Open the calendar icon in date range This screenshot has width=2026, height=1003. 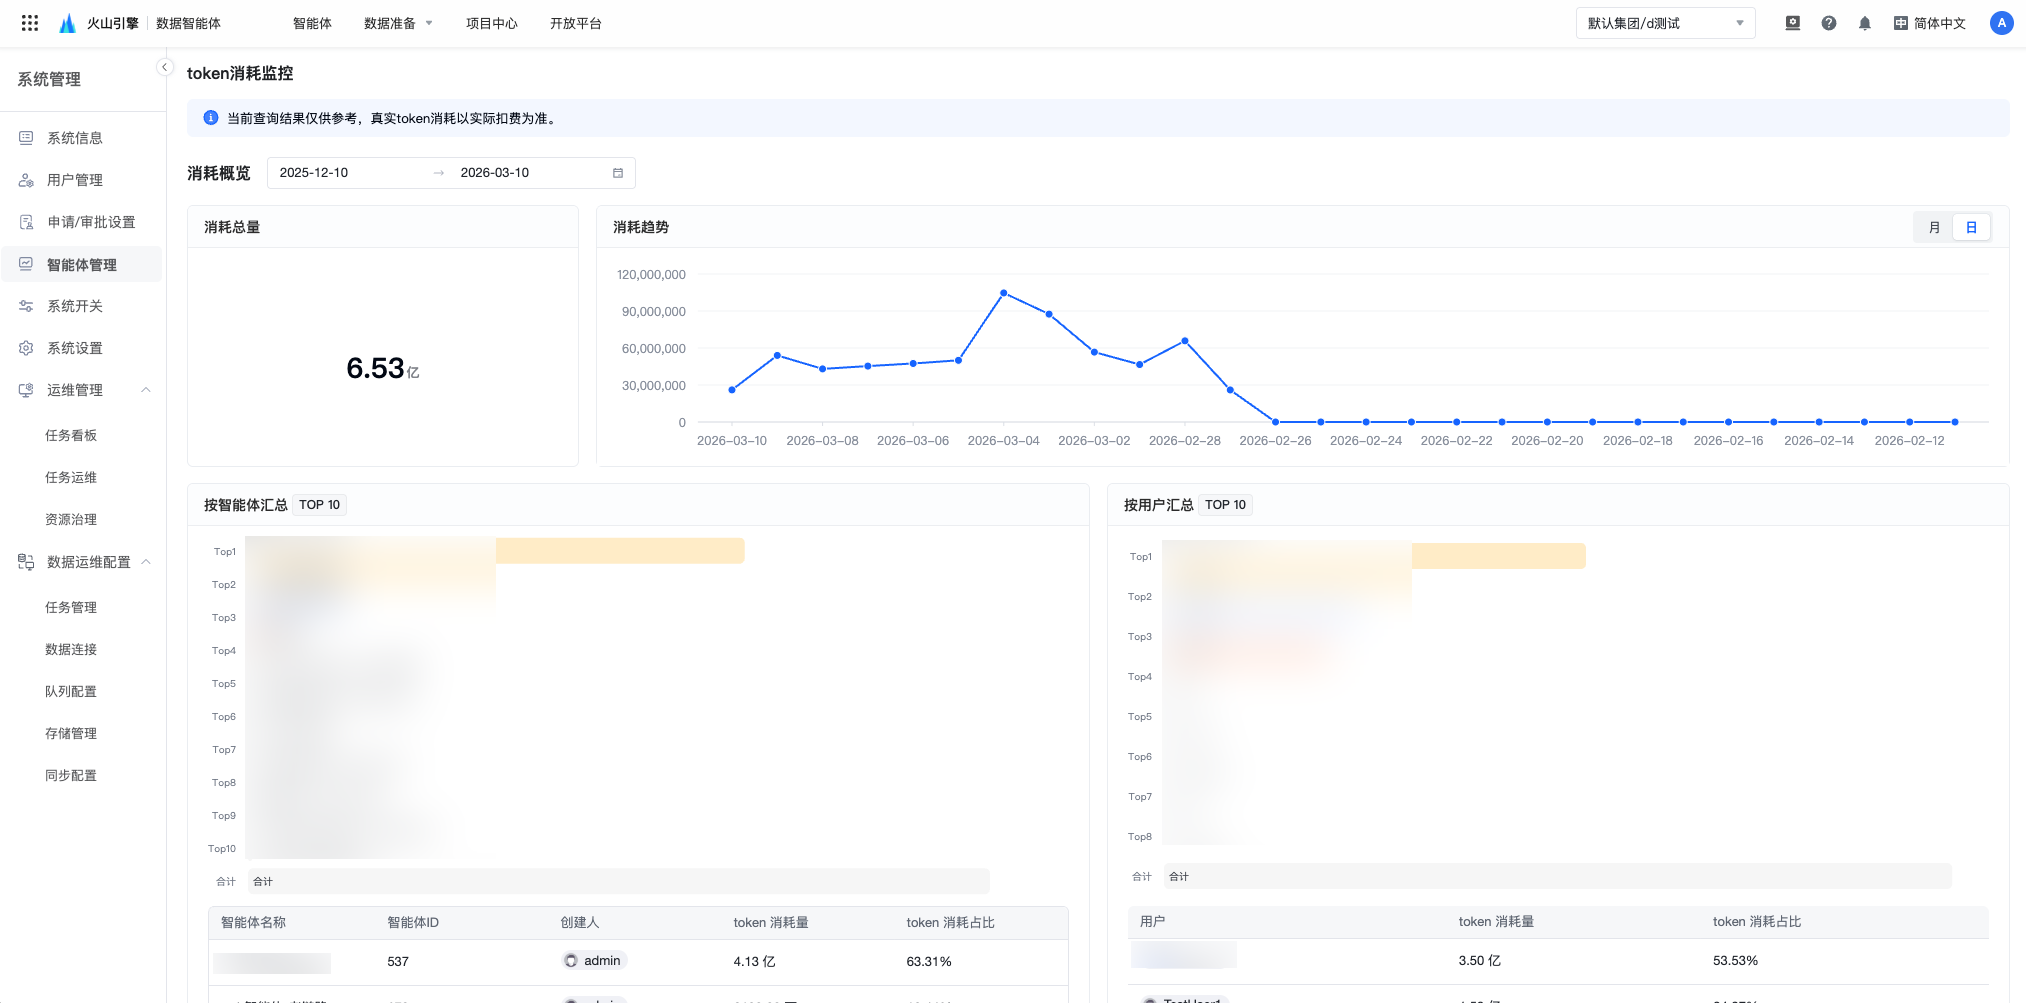click(618, 173)
